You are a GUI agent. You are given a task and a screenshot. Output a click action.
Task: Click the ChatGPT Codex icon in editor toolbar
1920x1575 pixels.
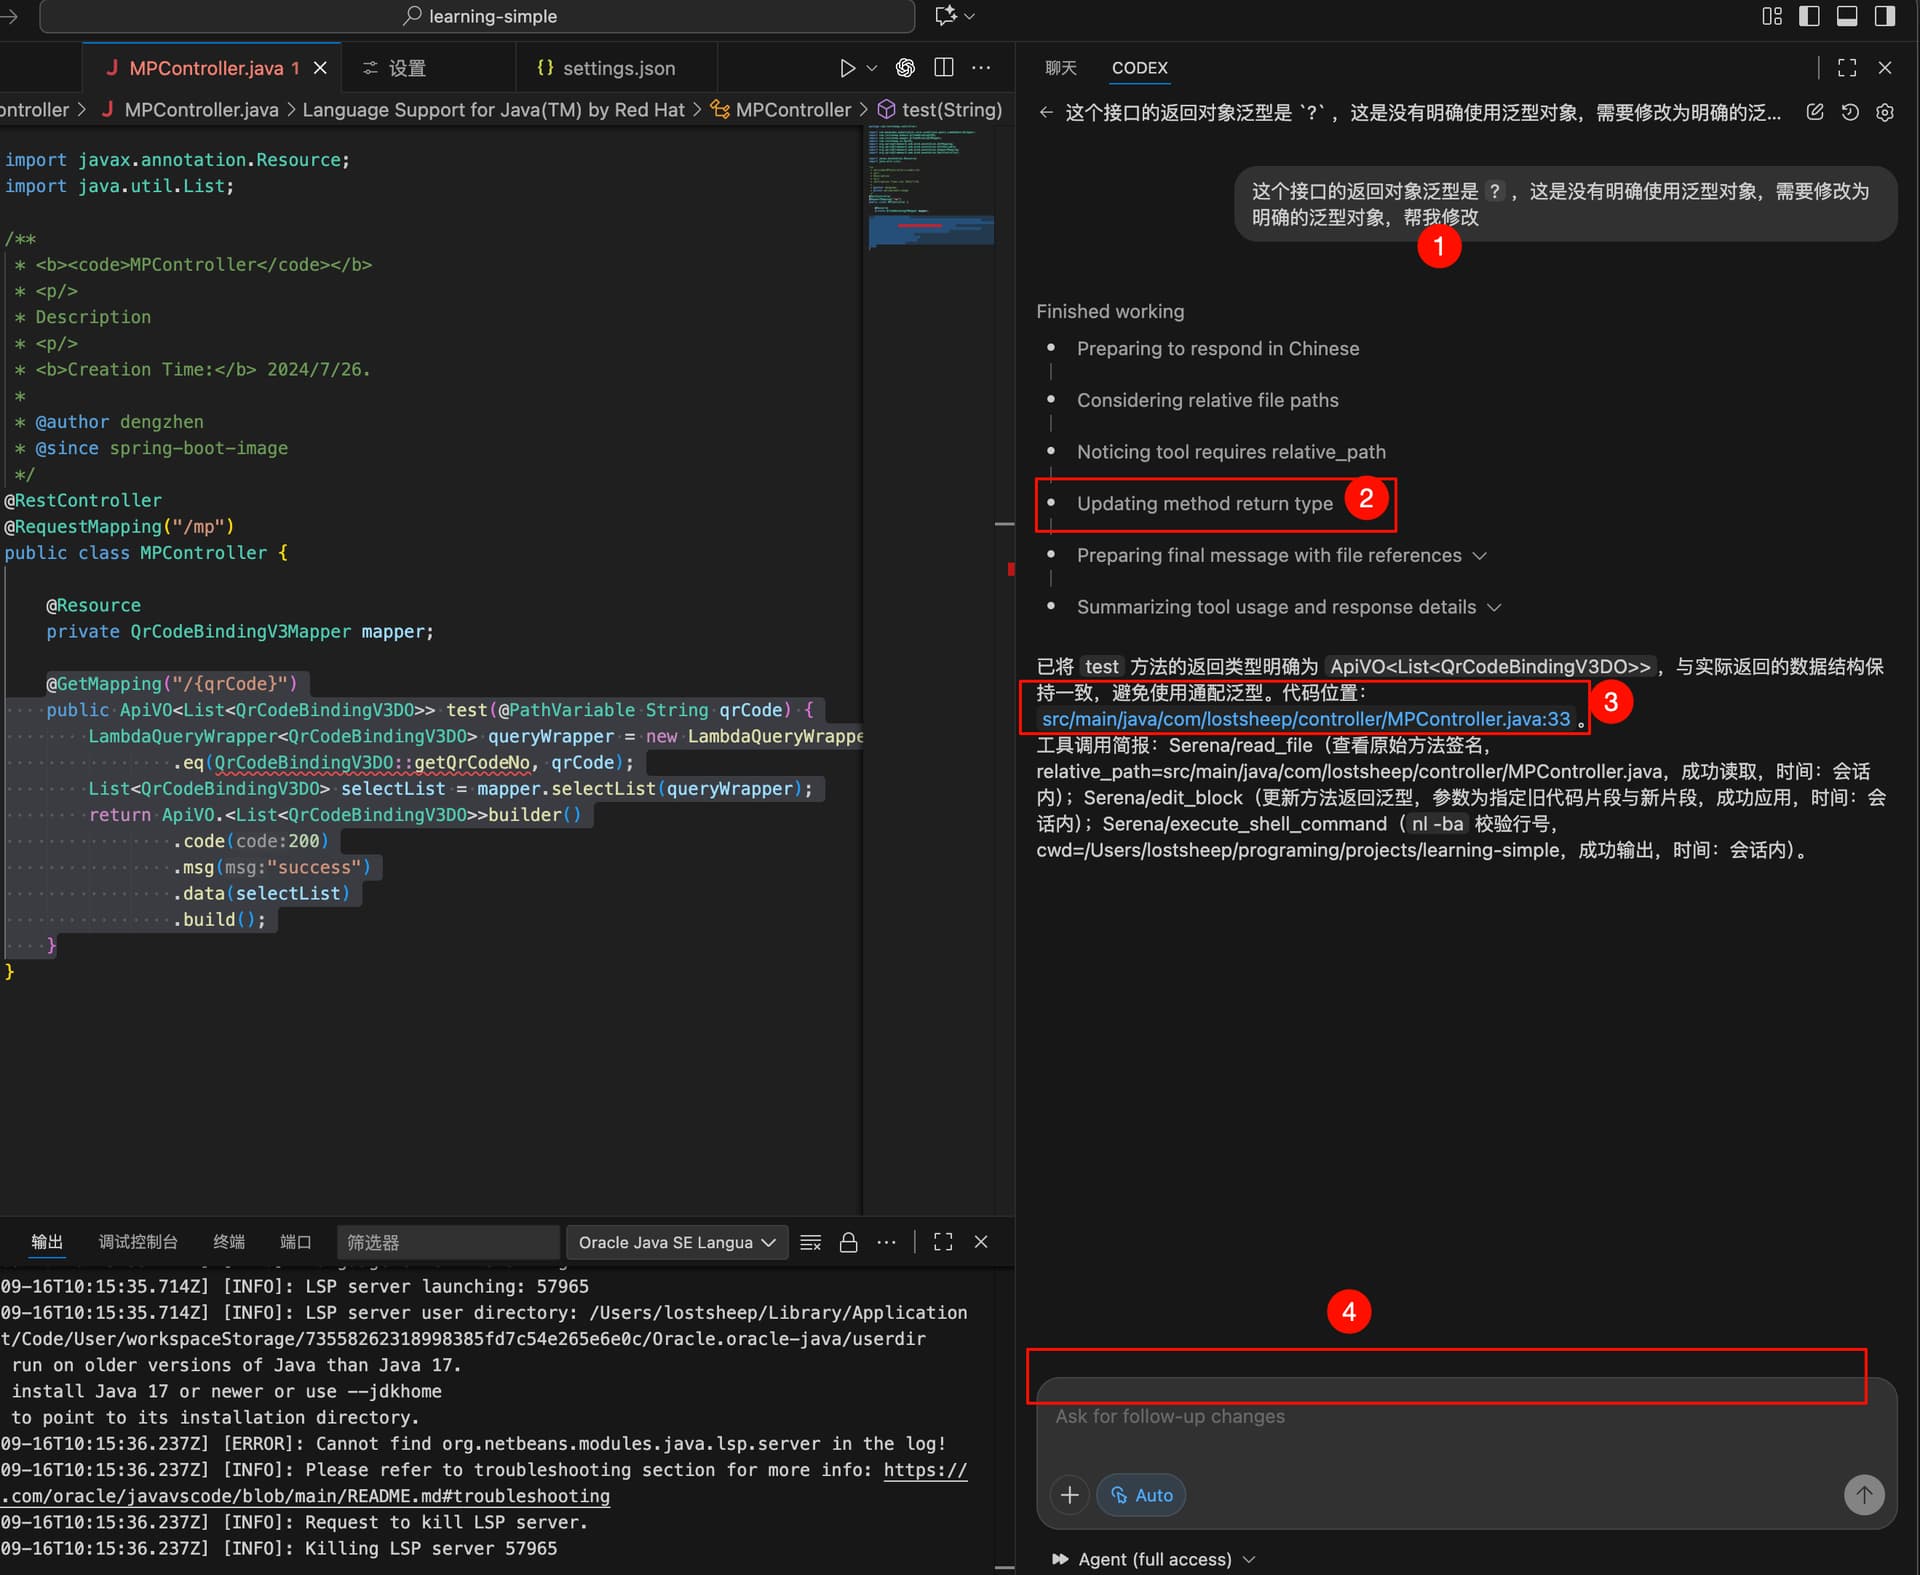[x=905, y=68]
